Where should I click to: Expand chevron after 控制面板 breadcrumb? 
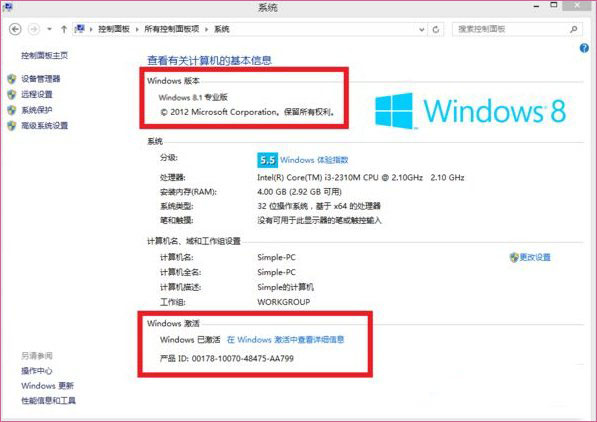[137, 29]
